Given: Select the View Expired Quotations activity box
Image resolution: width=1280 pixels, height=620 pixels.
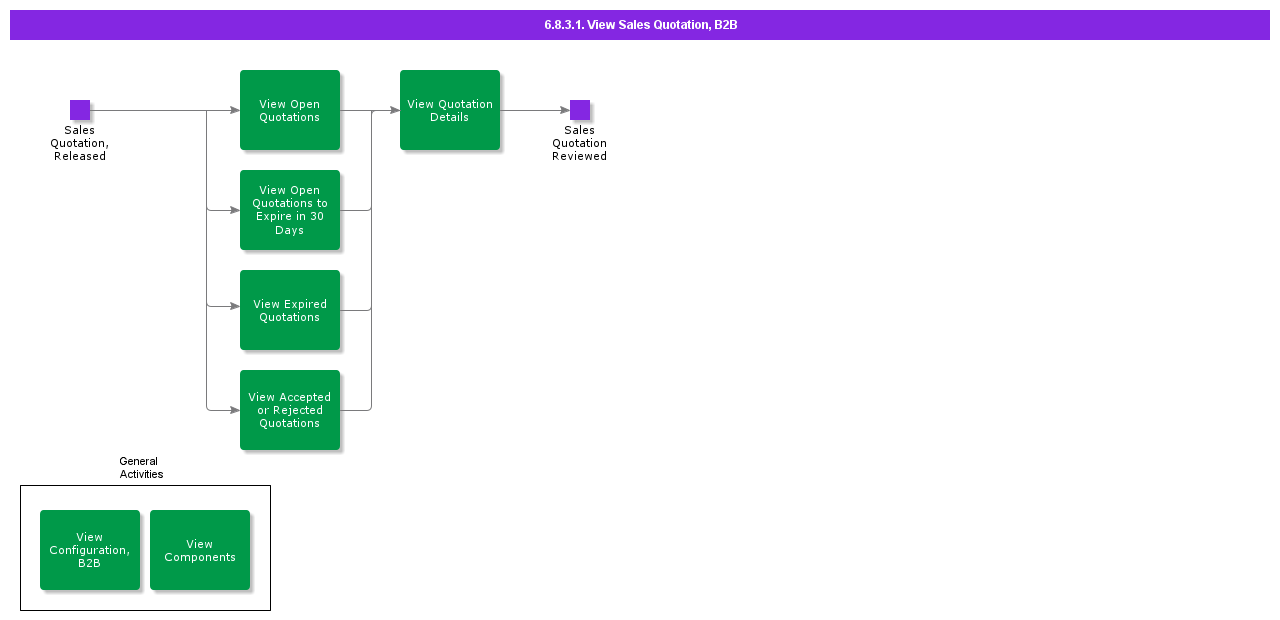Looking at the screenshot, I should click(290, 310).
